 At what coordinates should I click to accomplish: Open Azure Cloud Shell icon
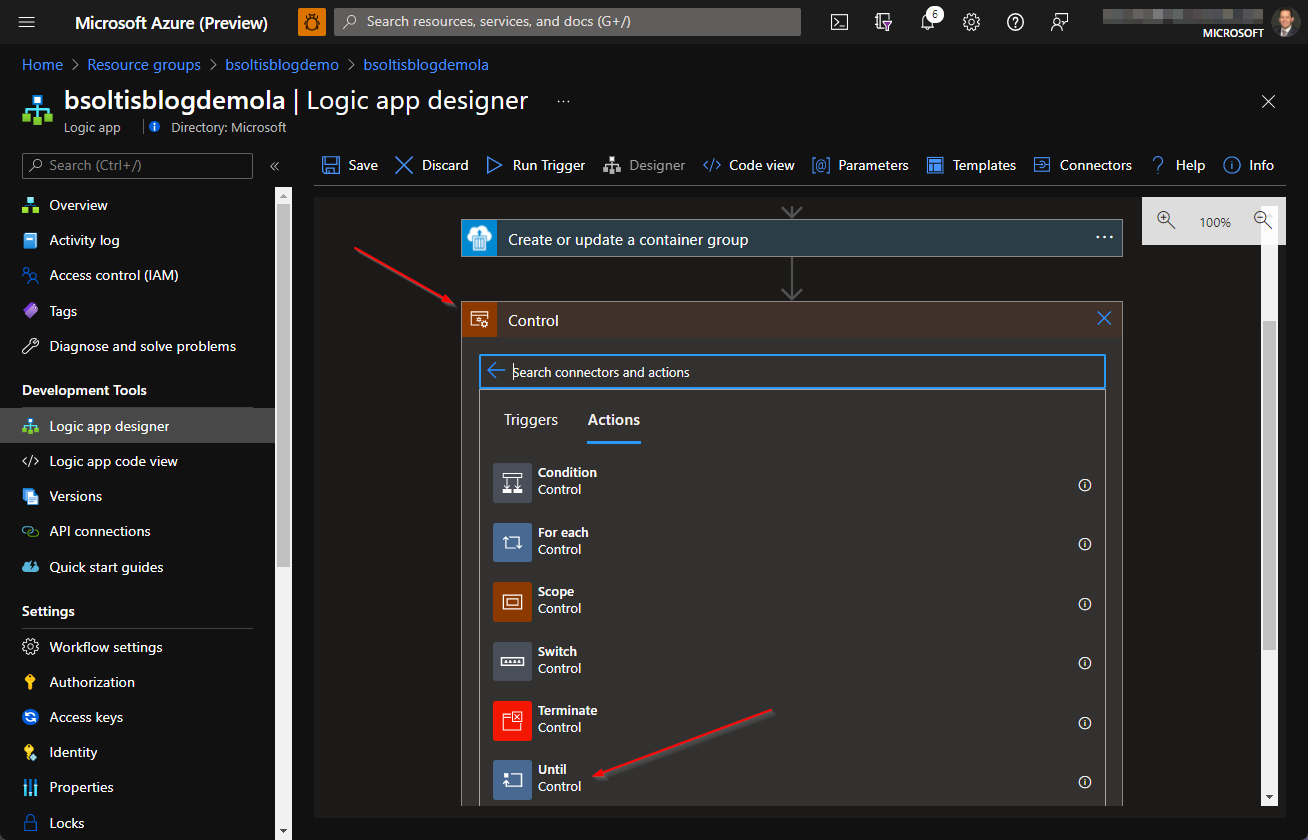tap(840, 22)
